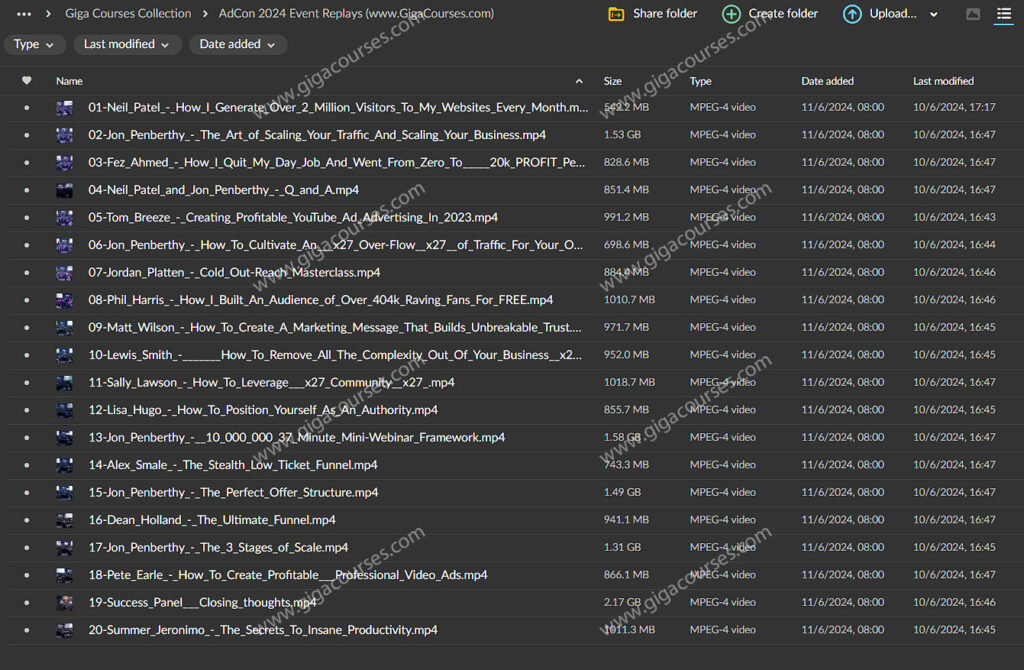Switch to thumbnail grid view
Viewport: 1024px width, 670px height.
[973, 14]
